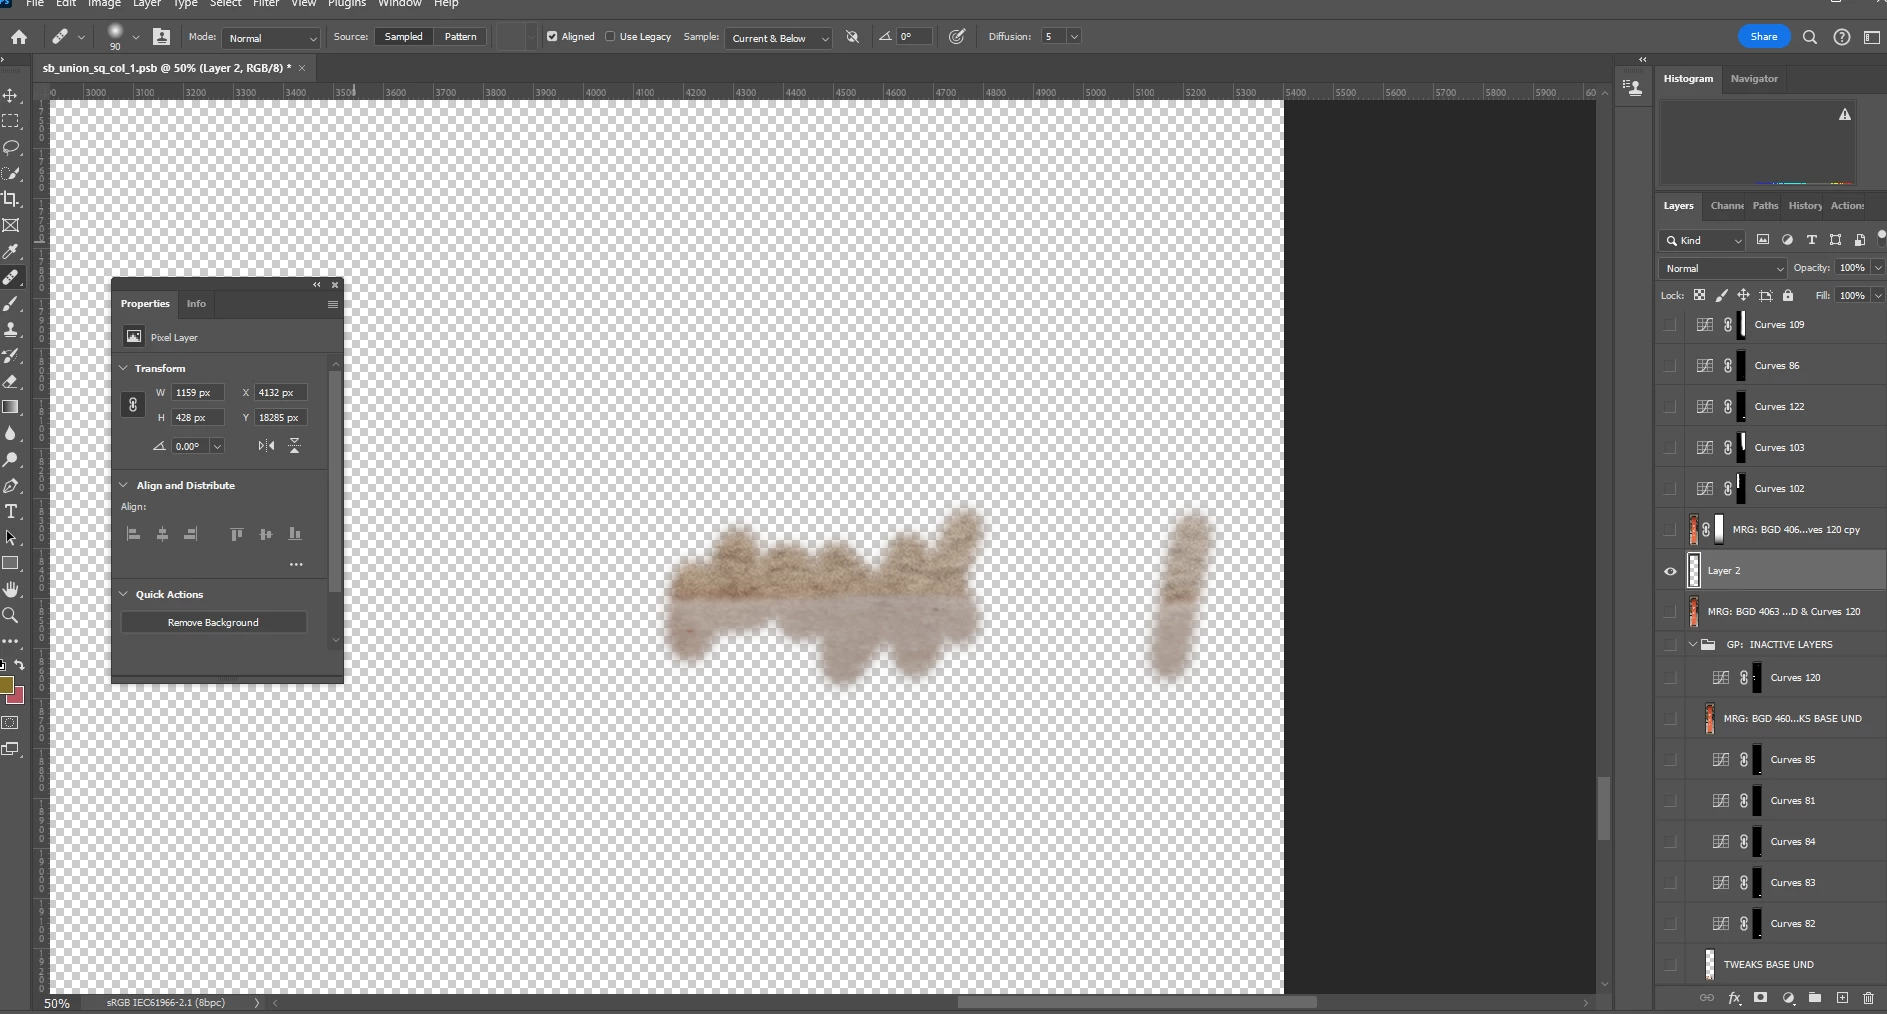
Task: Show the Curves 122 layer
Action: (1670, 407)
